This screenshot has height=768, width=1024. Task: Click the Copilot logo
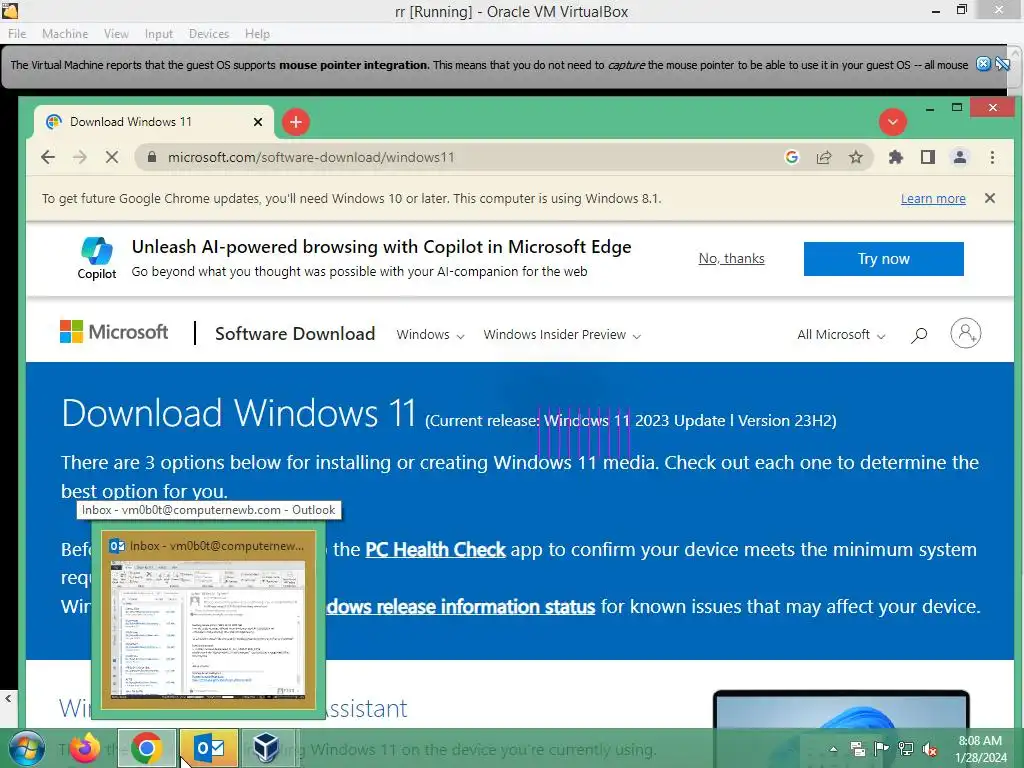pos(97,258)
